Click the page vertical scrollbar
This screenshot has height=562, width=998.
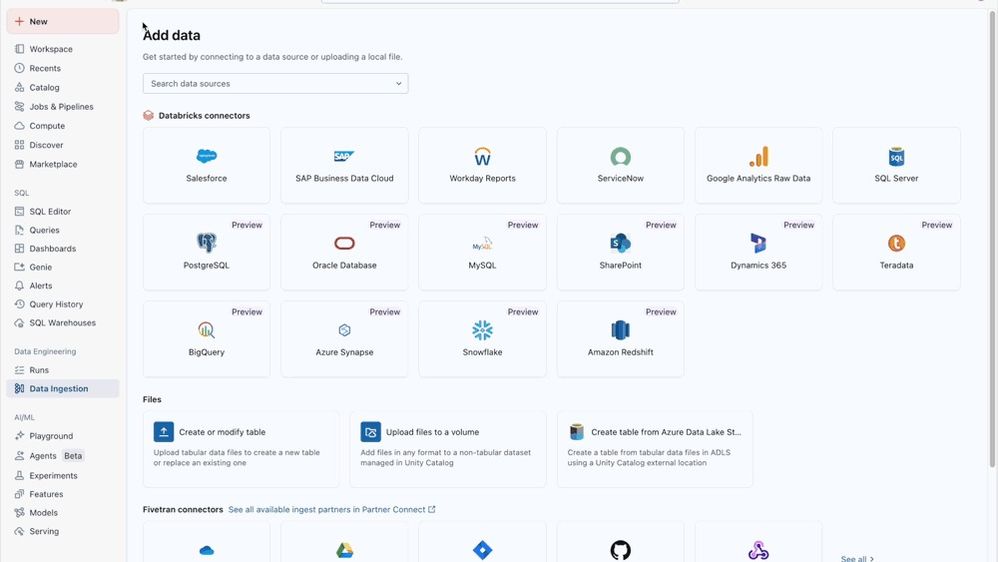[992, 239]
